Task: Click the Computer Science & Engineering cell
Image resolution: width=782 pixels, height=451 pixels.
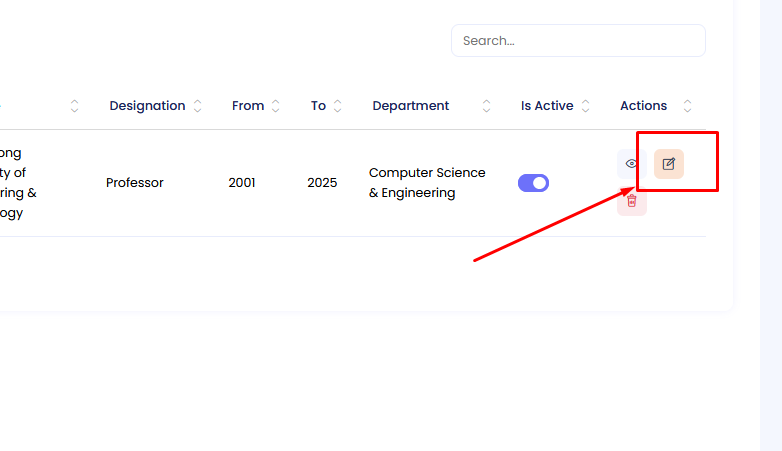Action: click(x=427, y=183)
